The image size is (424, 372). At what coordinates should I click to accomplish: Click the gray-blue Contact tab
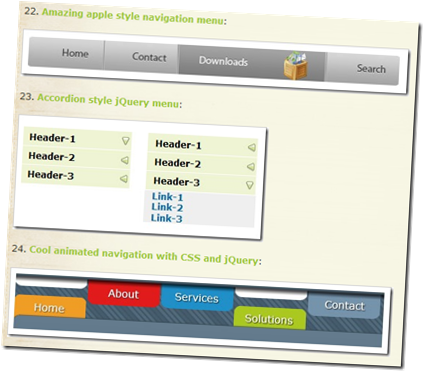[x=344, y=305]
